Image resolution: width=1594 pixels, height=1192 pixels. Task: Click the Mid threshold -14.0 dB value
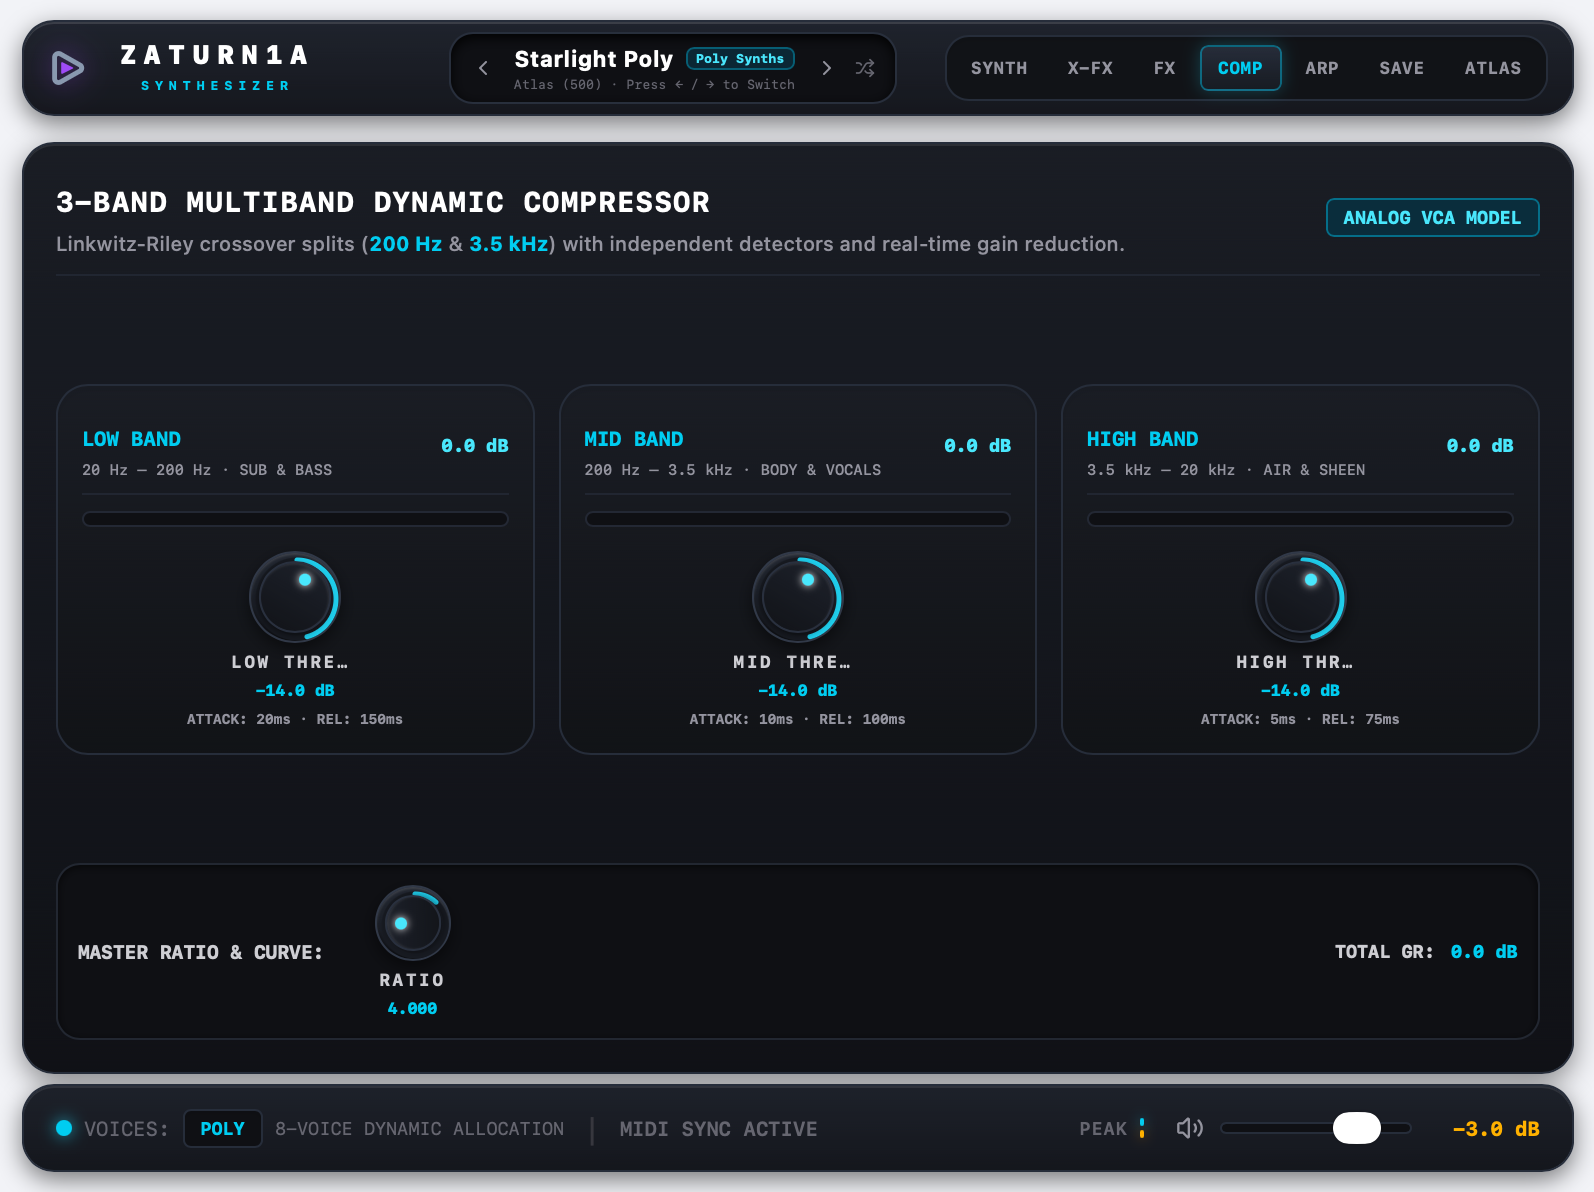pos(798,690)
